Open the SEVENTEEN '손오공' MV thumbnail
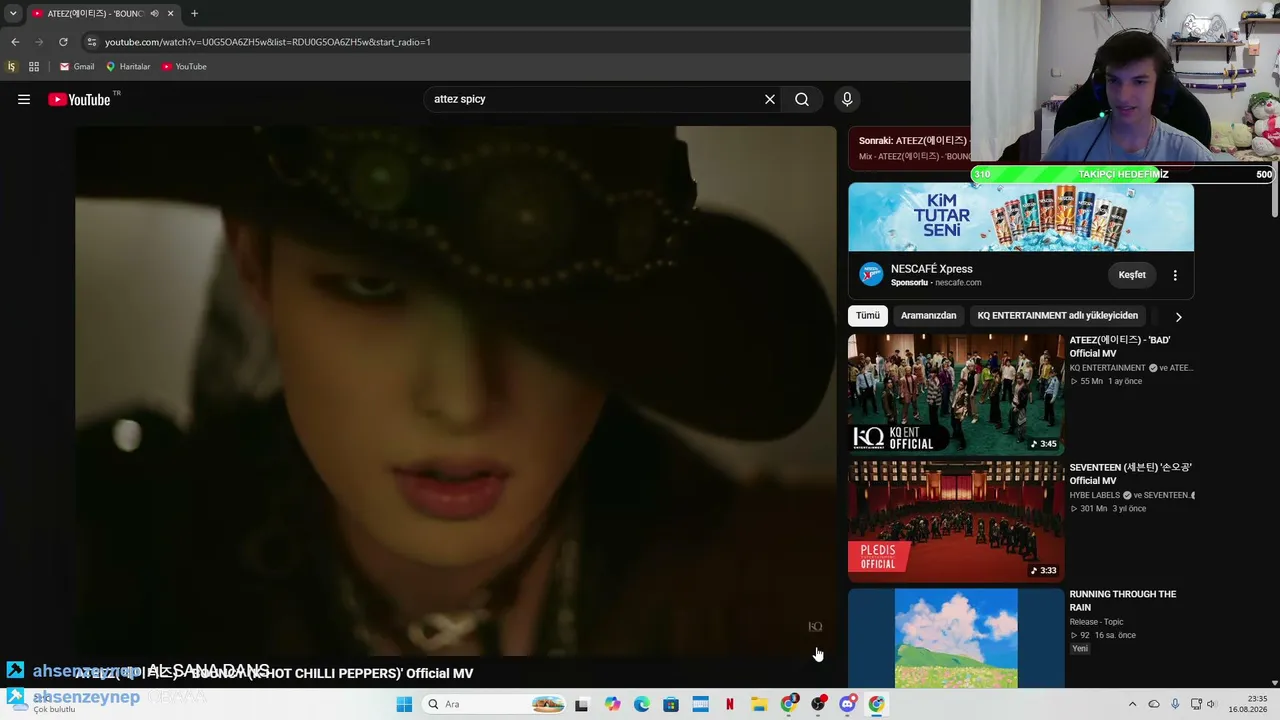The height and width of the screenshot is (720, 1280). [956, 521]
